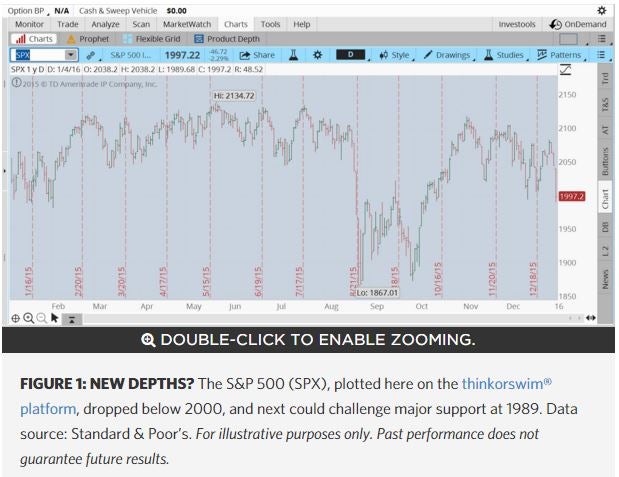Viewport: 619px width, 477px height.
Task: Open the Trd sidebar panel
Action: coord(604,79)
